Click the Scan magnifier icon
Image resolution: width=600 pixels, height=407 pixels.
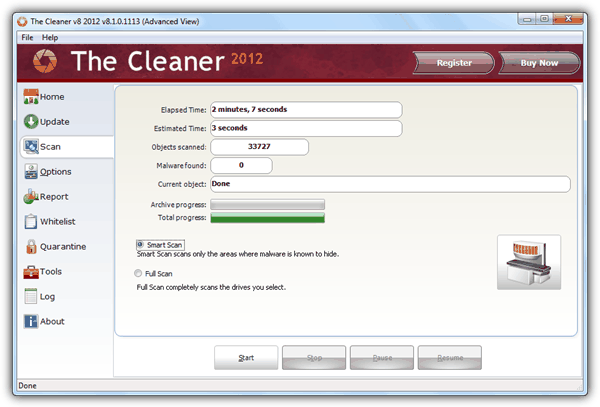click(x=31, y=147)
